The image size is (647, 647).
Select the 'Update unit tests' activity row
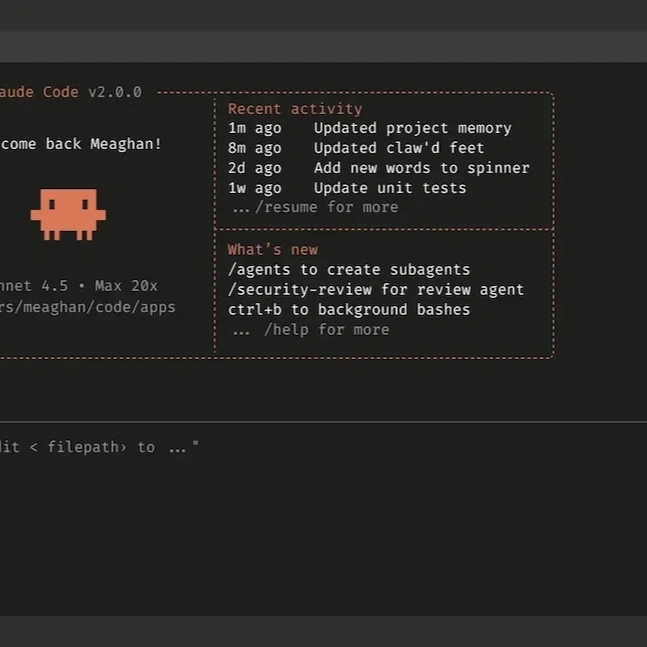pyautogui.click(x=347, y=188)
